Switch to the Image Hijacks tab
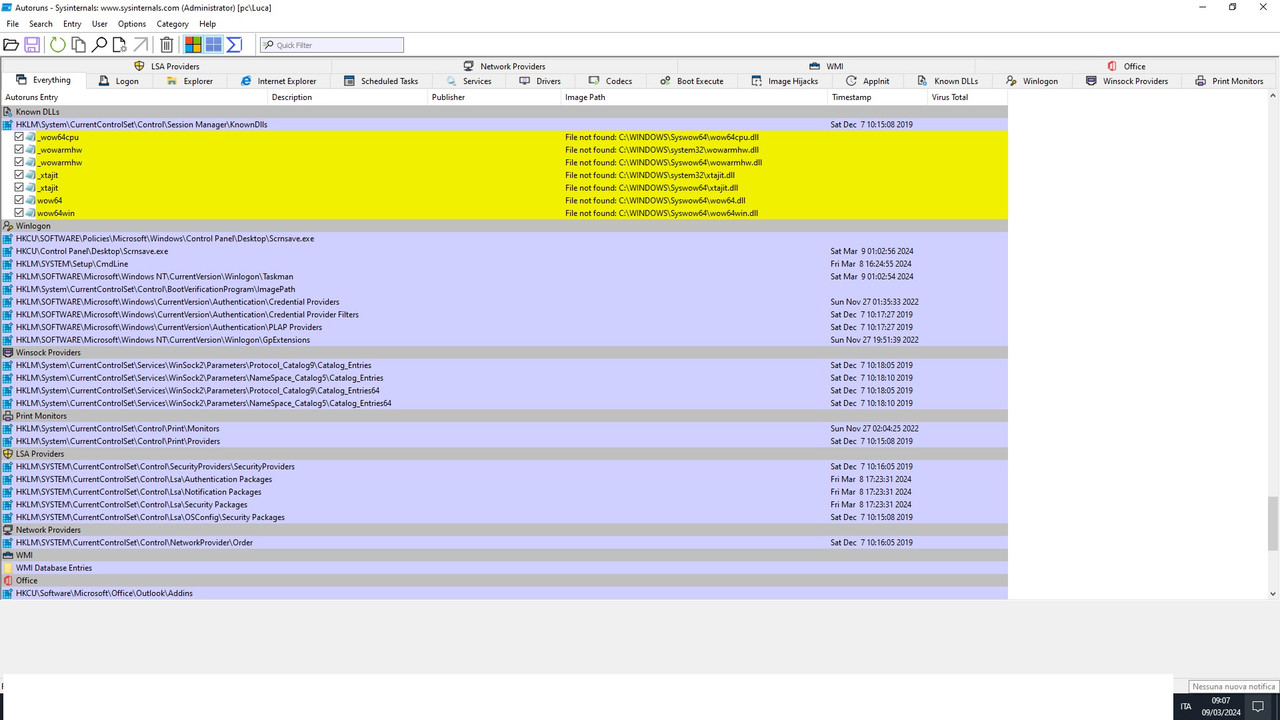The height and width of the screenshot is (720, 1280). tap(784, 81)
